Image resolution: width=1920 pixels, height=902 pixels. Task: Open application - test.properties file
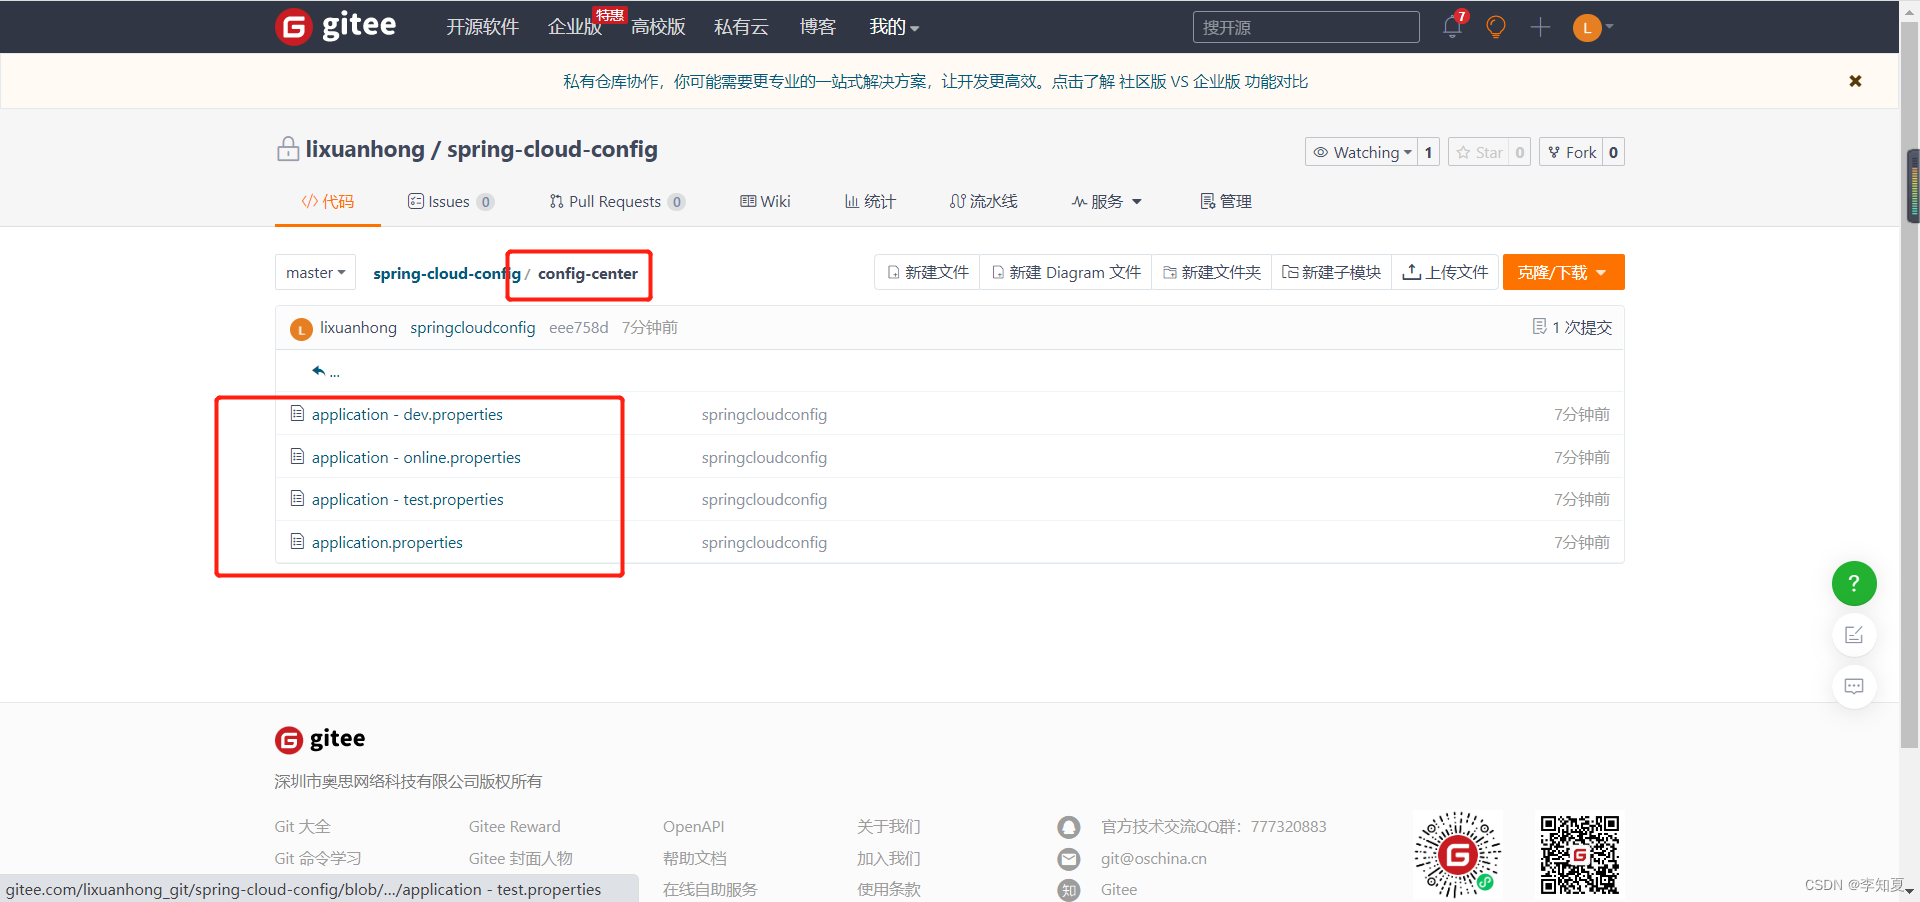[x=407, y=499]
